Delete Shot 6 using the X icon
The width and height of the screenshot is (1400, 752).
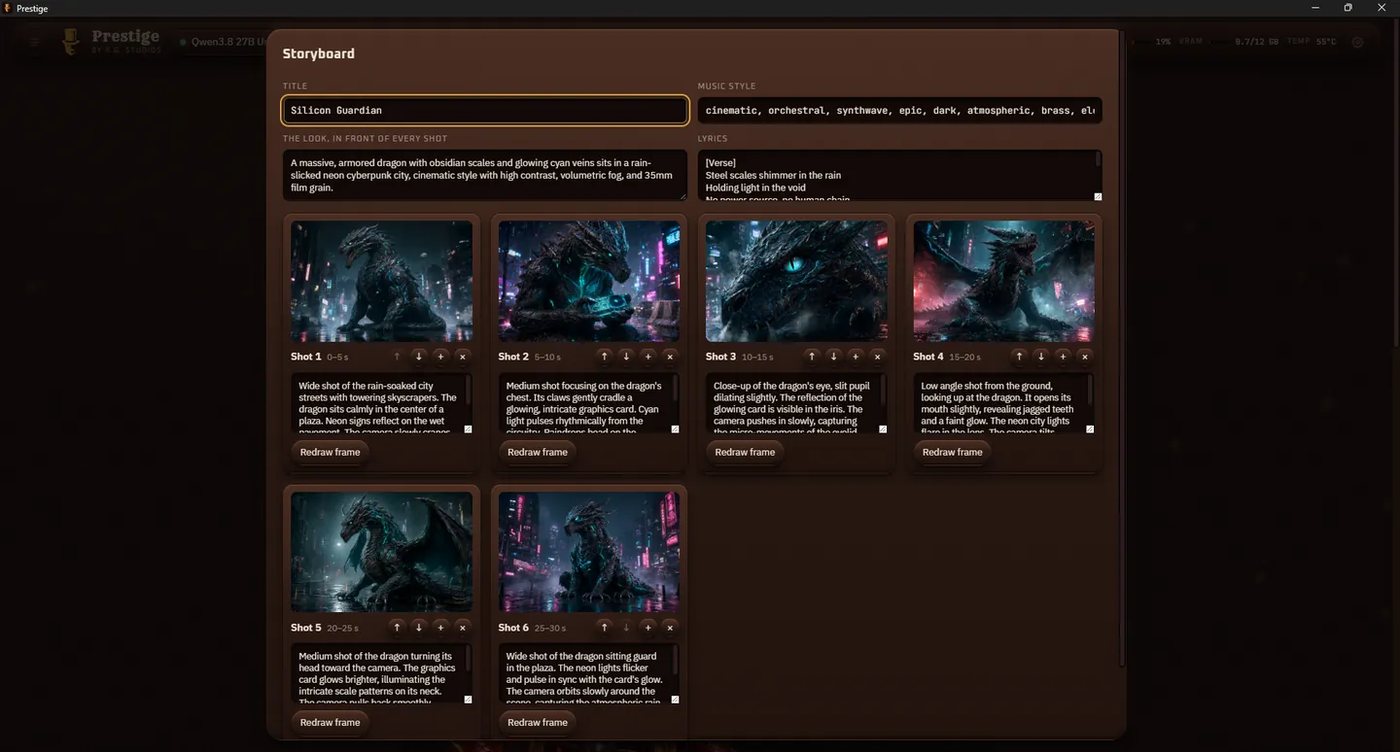tap(670, 627)
